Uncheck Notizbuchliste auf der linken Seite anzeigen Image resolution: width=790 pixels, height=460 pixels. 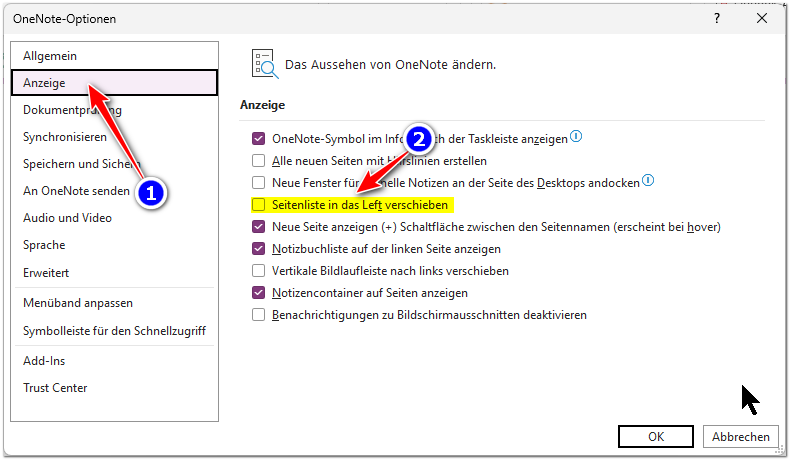(x=258, y=249)
